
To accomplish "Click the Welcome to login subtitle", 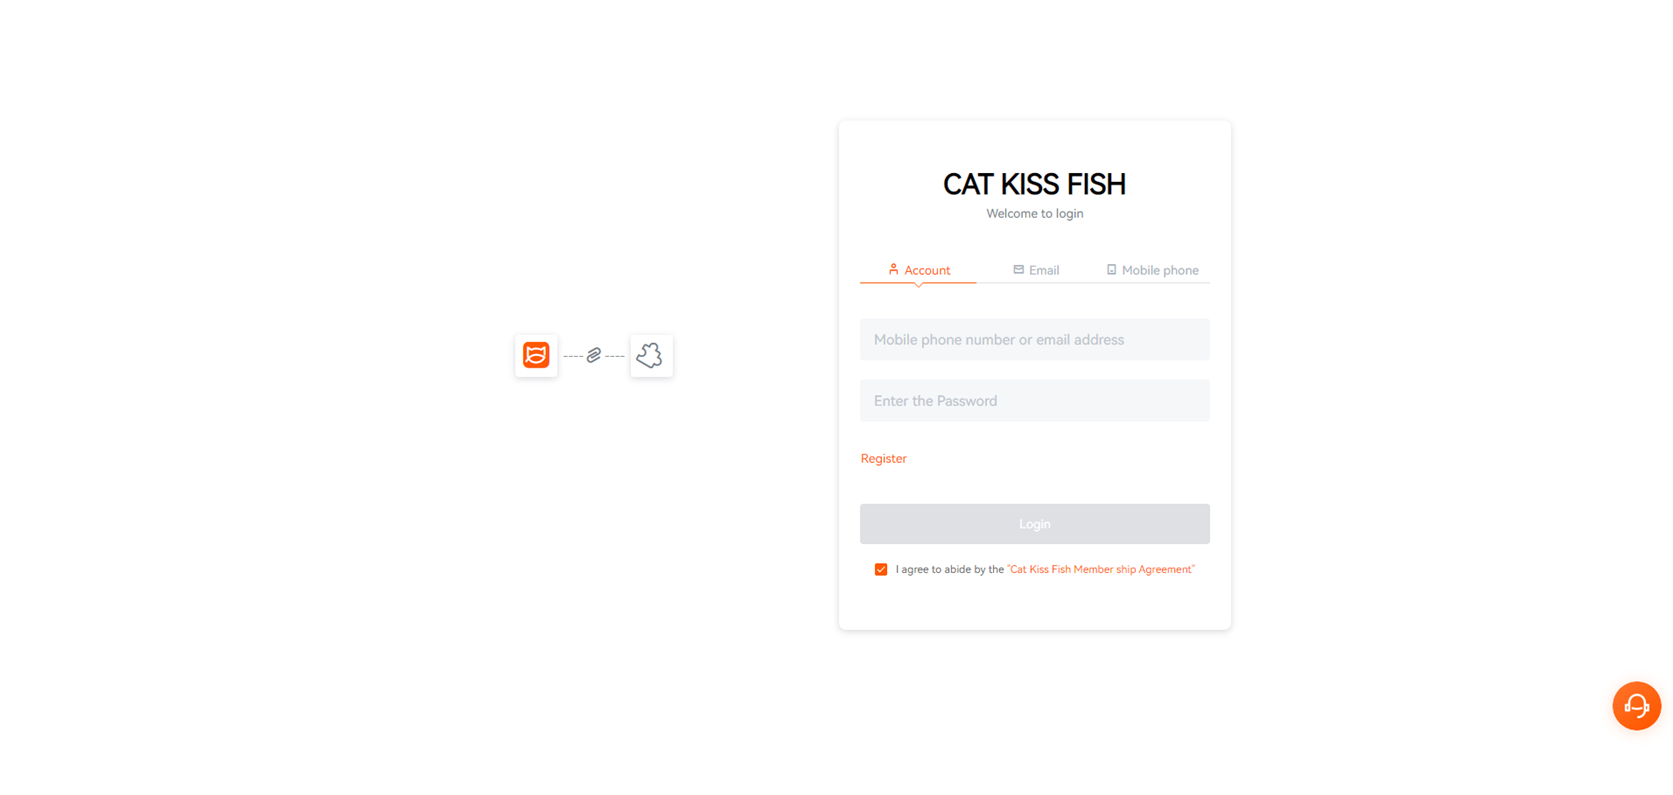I will pyautogui.click(x=1034, y=213).
